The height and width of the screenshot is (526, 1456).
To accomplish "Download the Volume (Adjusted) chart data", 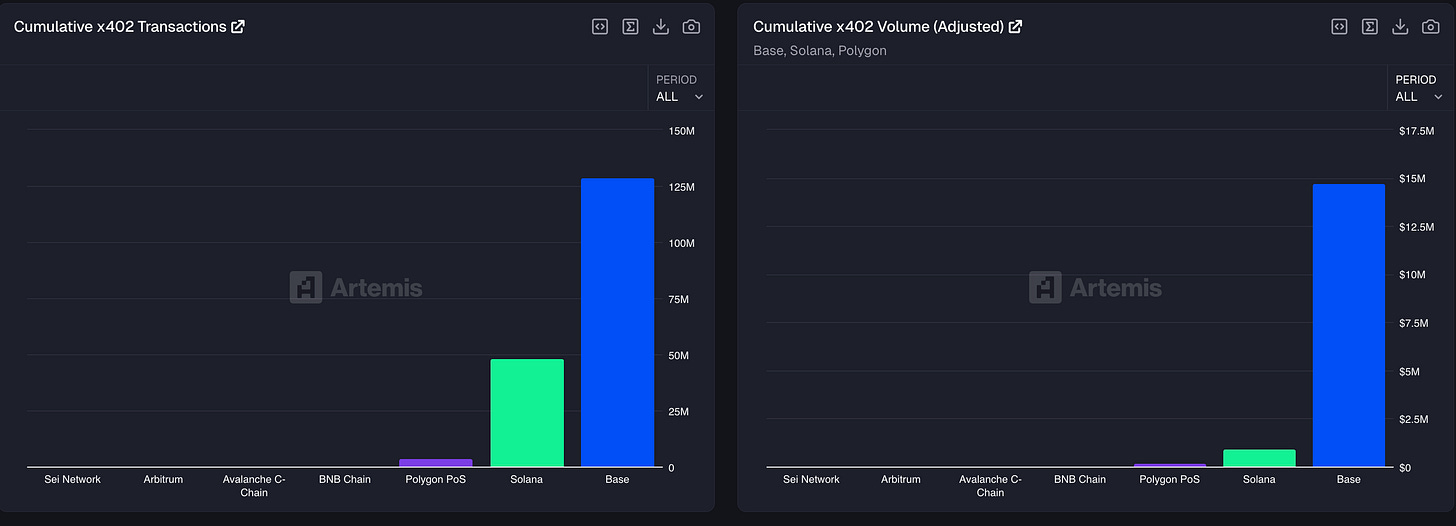I will tap(1400, 27).
